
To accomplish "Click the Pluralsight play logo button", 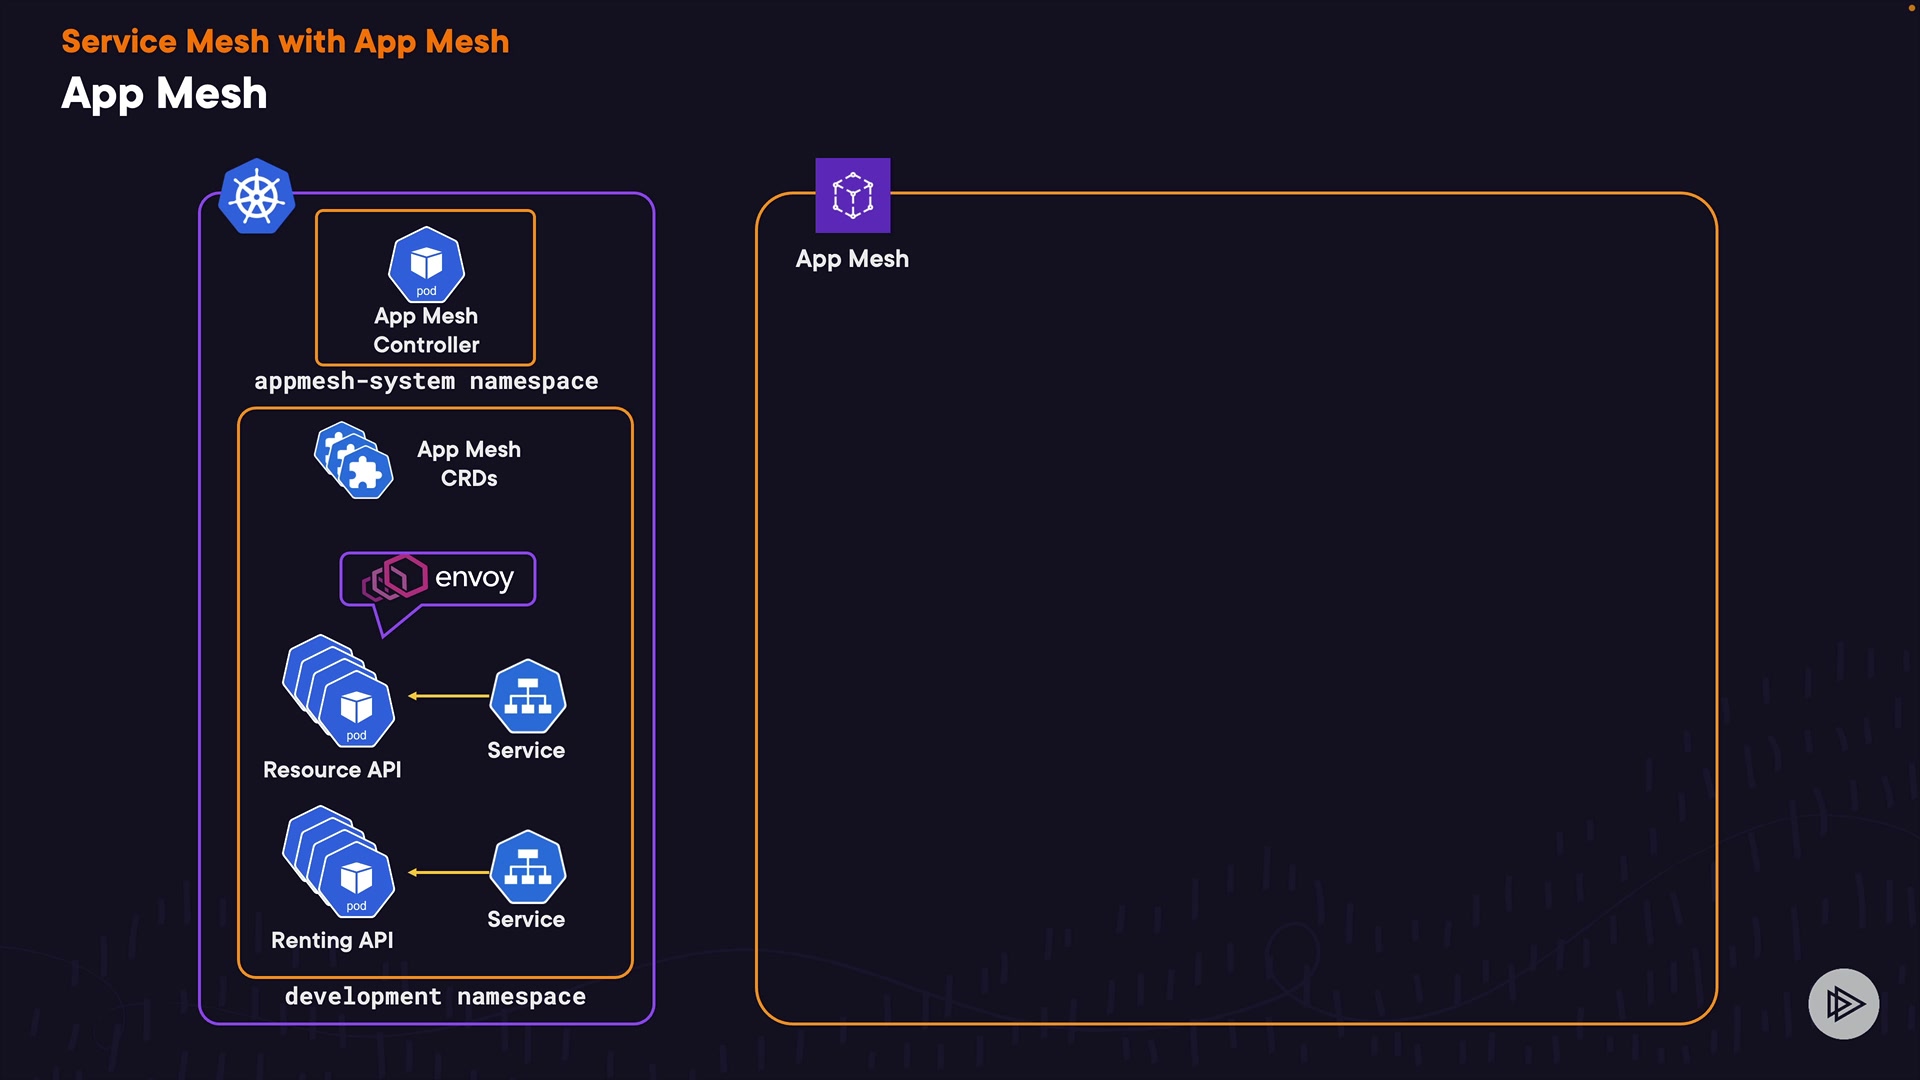I will (x=1843, y=1003).
